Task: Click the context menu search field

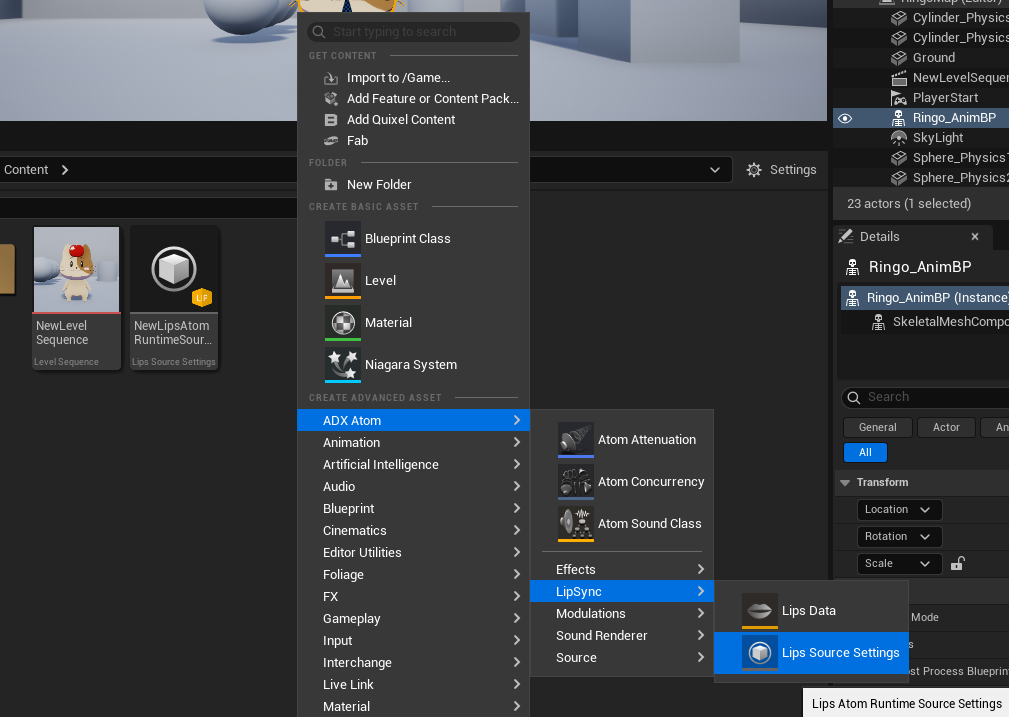Action: point(414,32)
